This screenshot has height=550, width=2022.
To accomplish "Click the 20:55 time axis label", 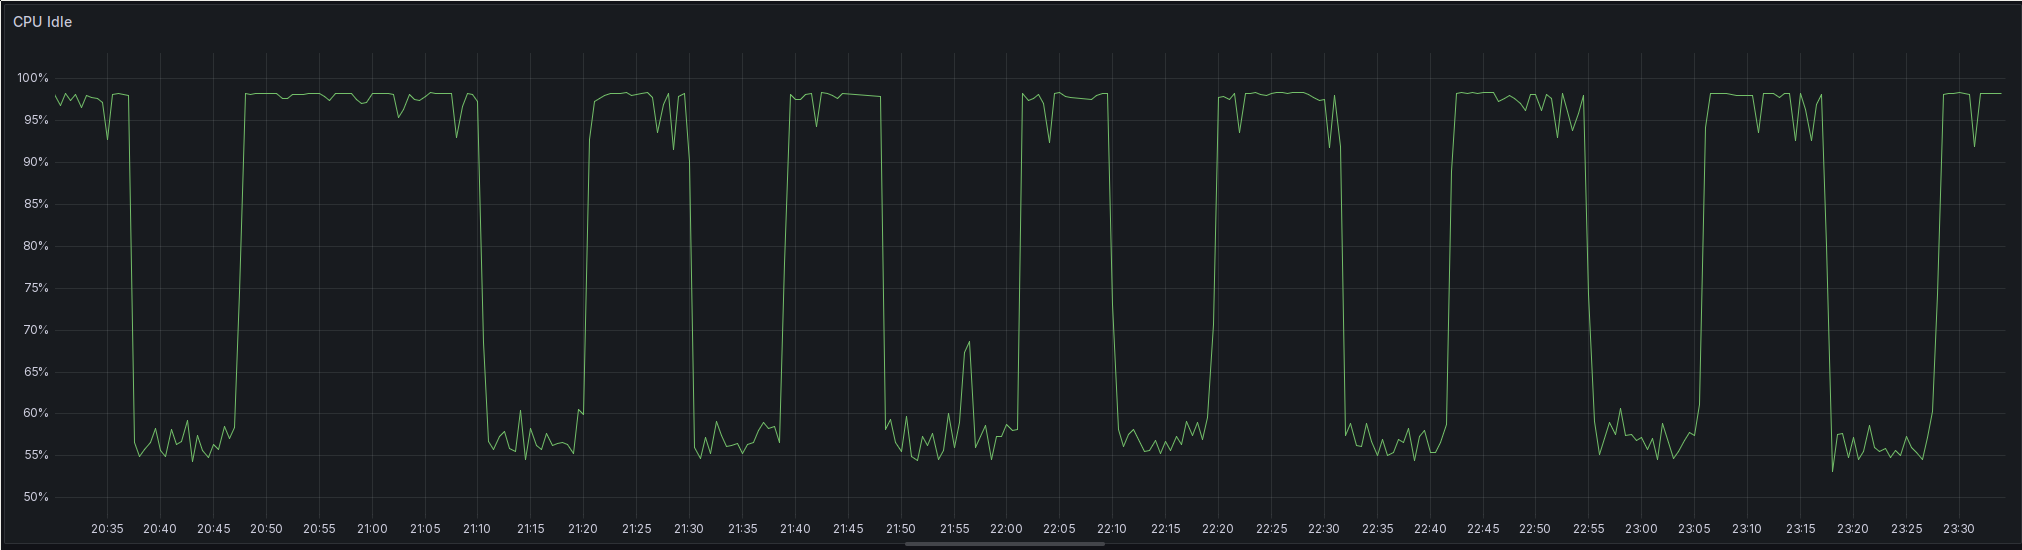I will coord(319,529).
